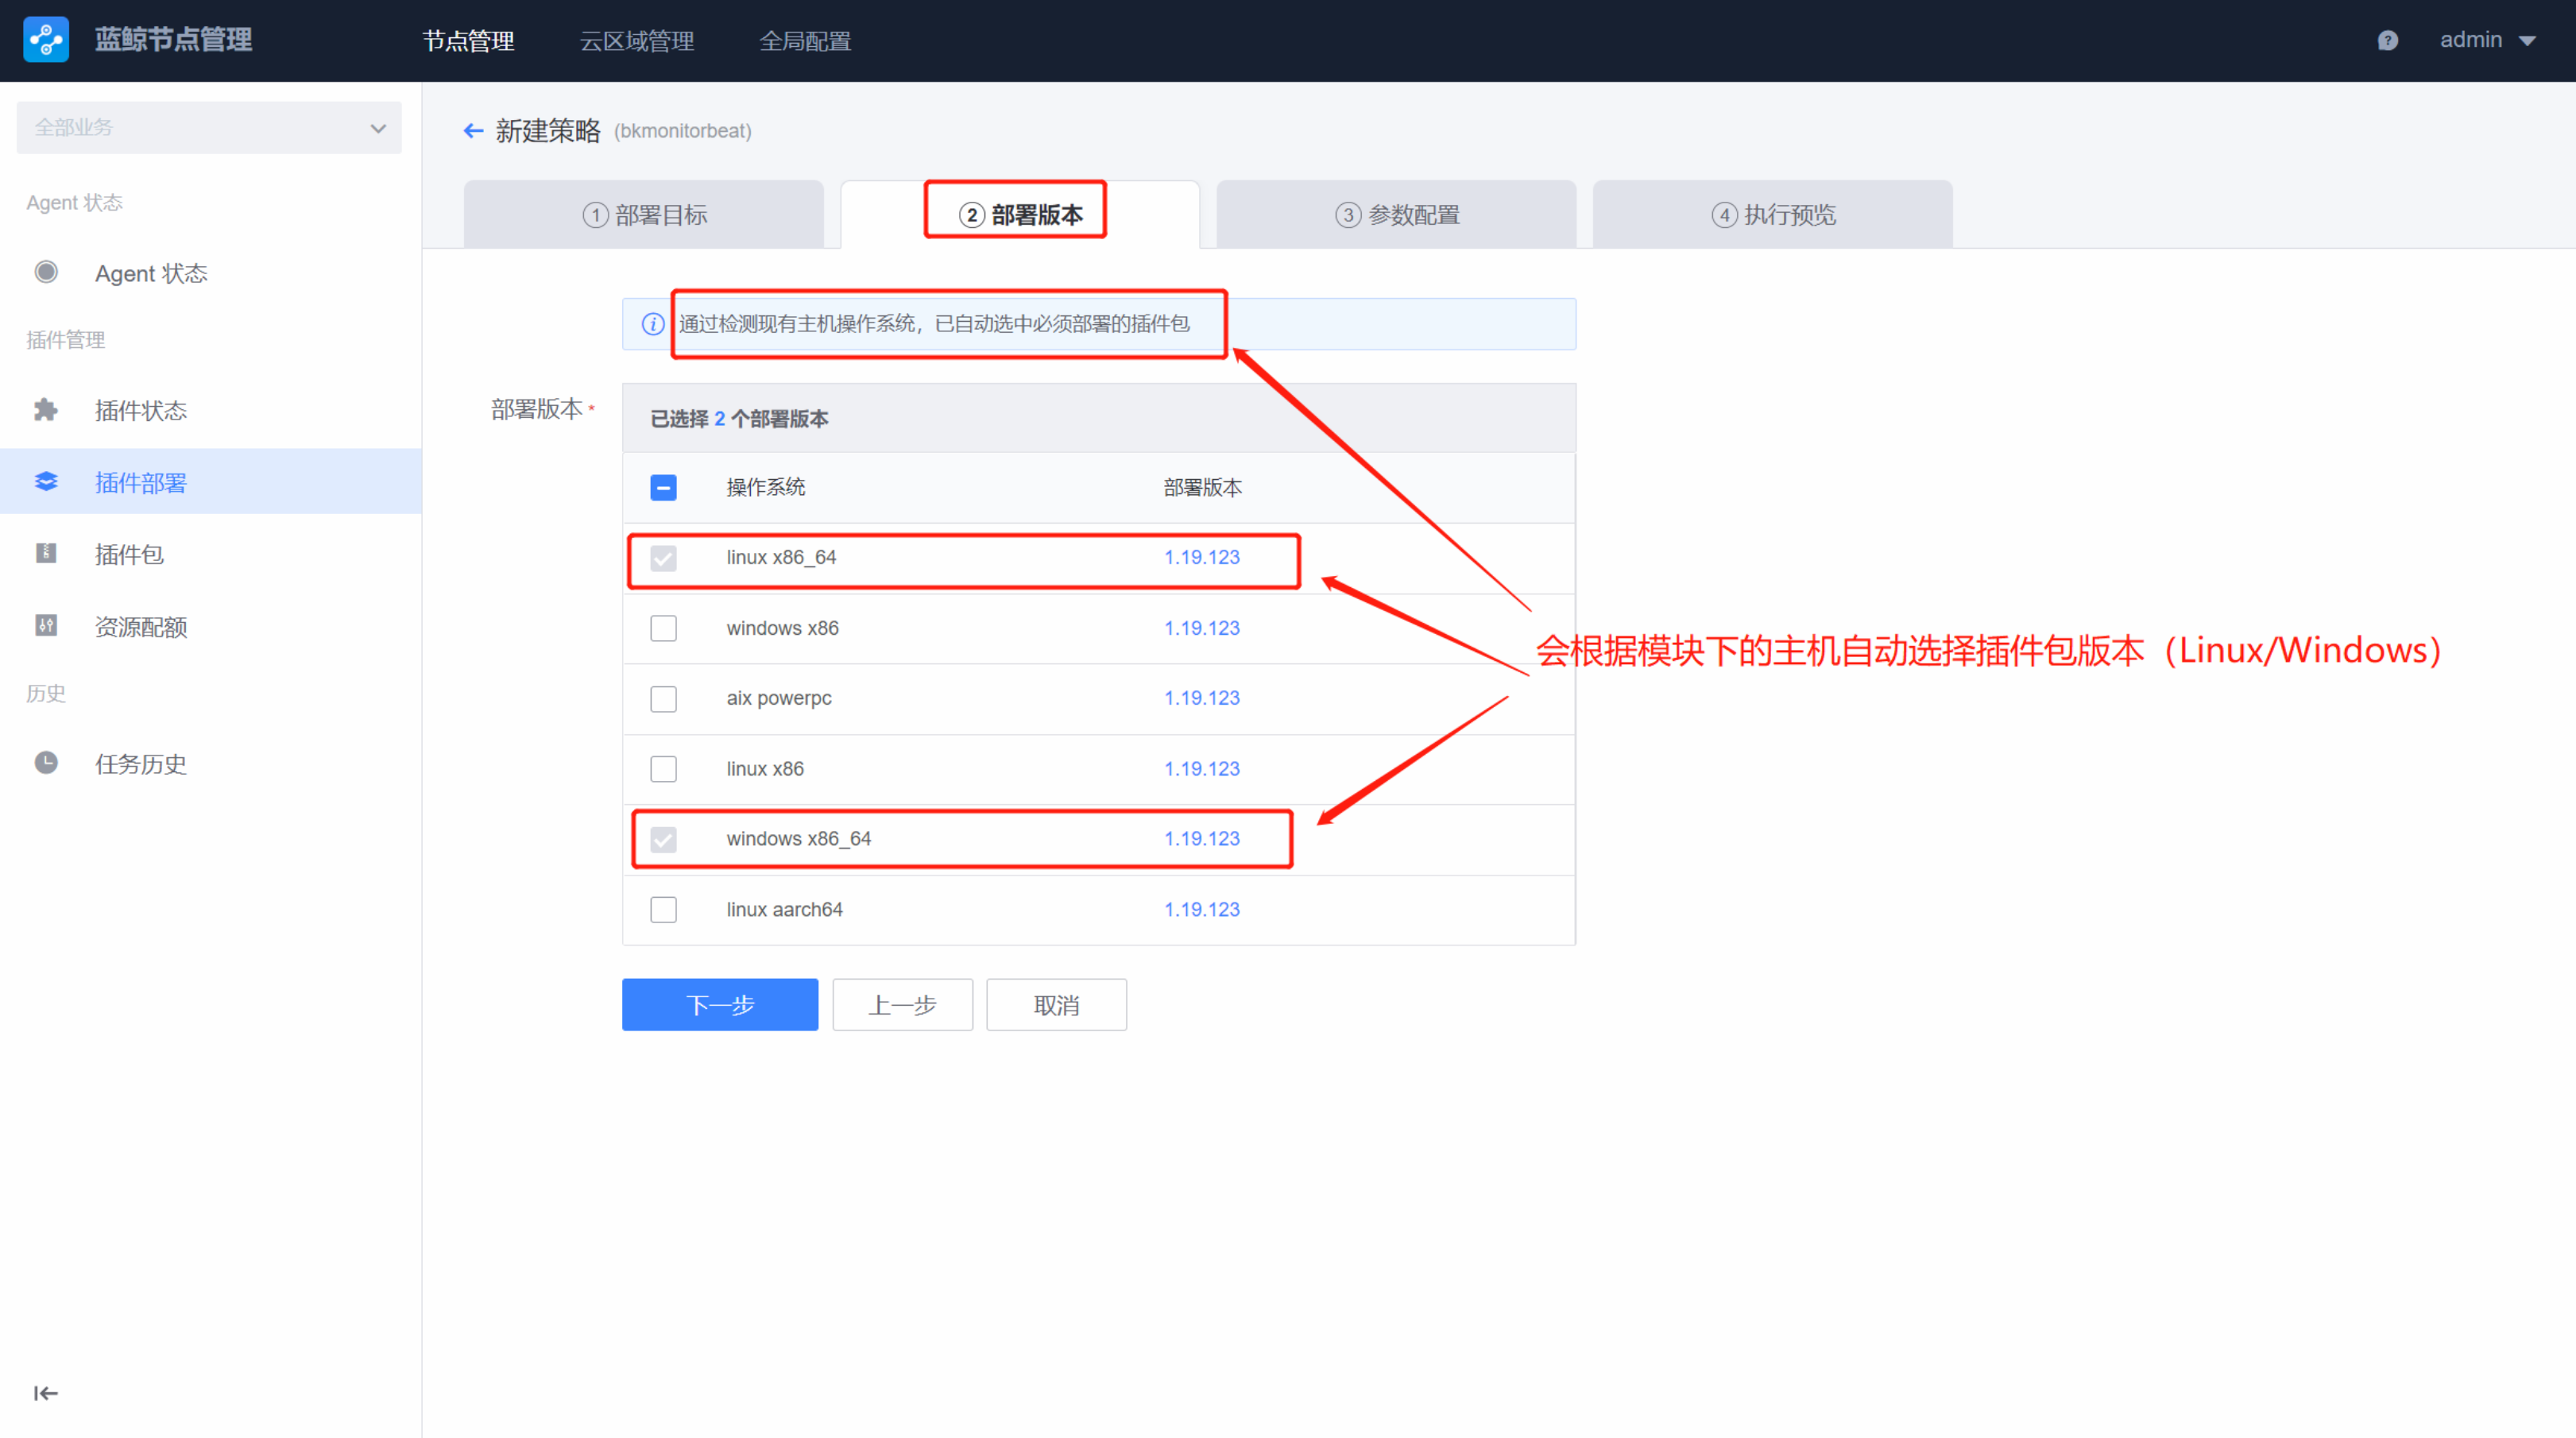Screen dimensions: 2576x1438
Task: Open 资源配额 sidebar icon
Action: point(46,626)
